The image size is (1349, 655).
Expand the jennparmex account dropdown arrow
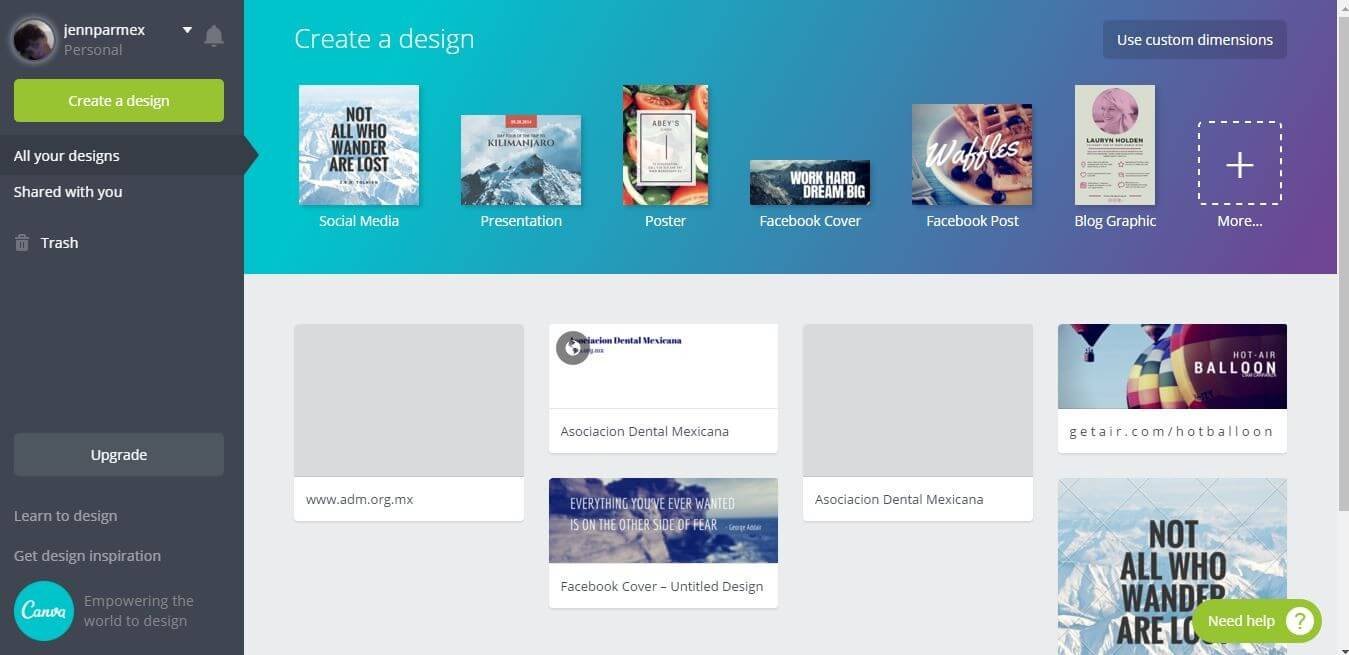pos(187,30)
